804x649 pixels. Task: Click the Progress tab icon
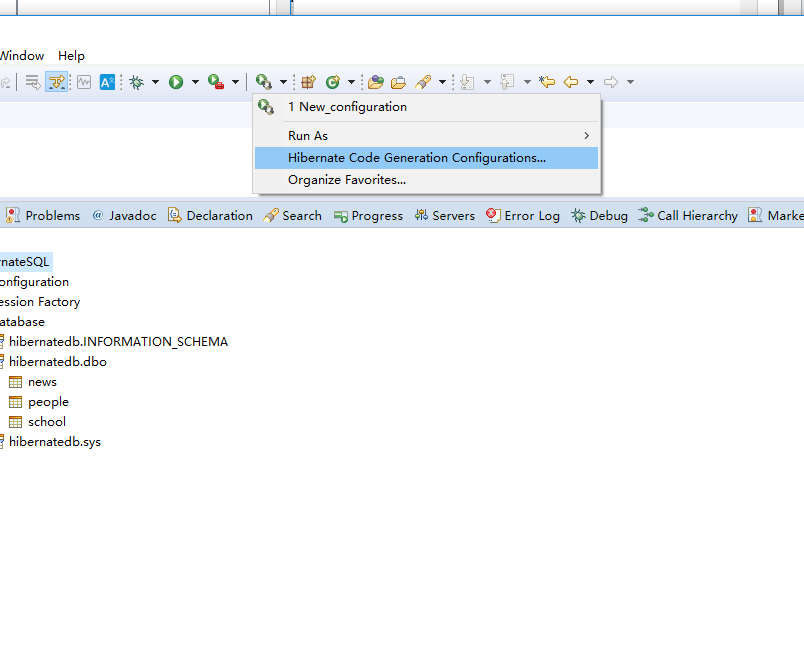tap(340, 216)
